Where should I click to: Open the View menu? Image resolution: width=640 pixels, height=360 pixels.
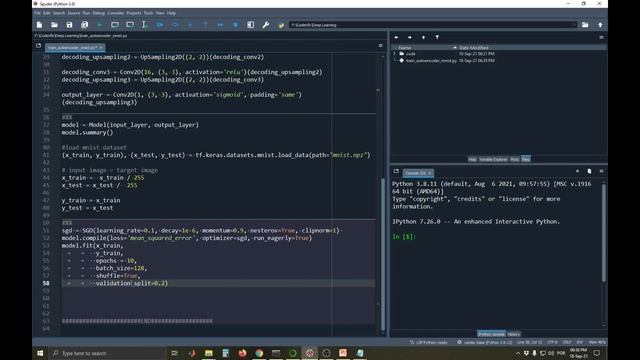[x=160, y=13]
